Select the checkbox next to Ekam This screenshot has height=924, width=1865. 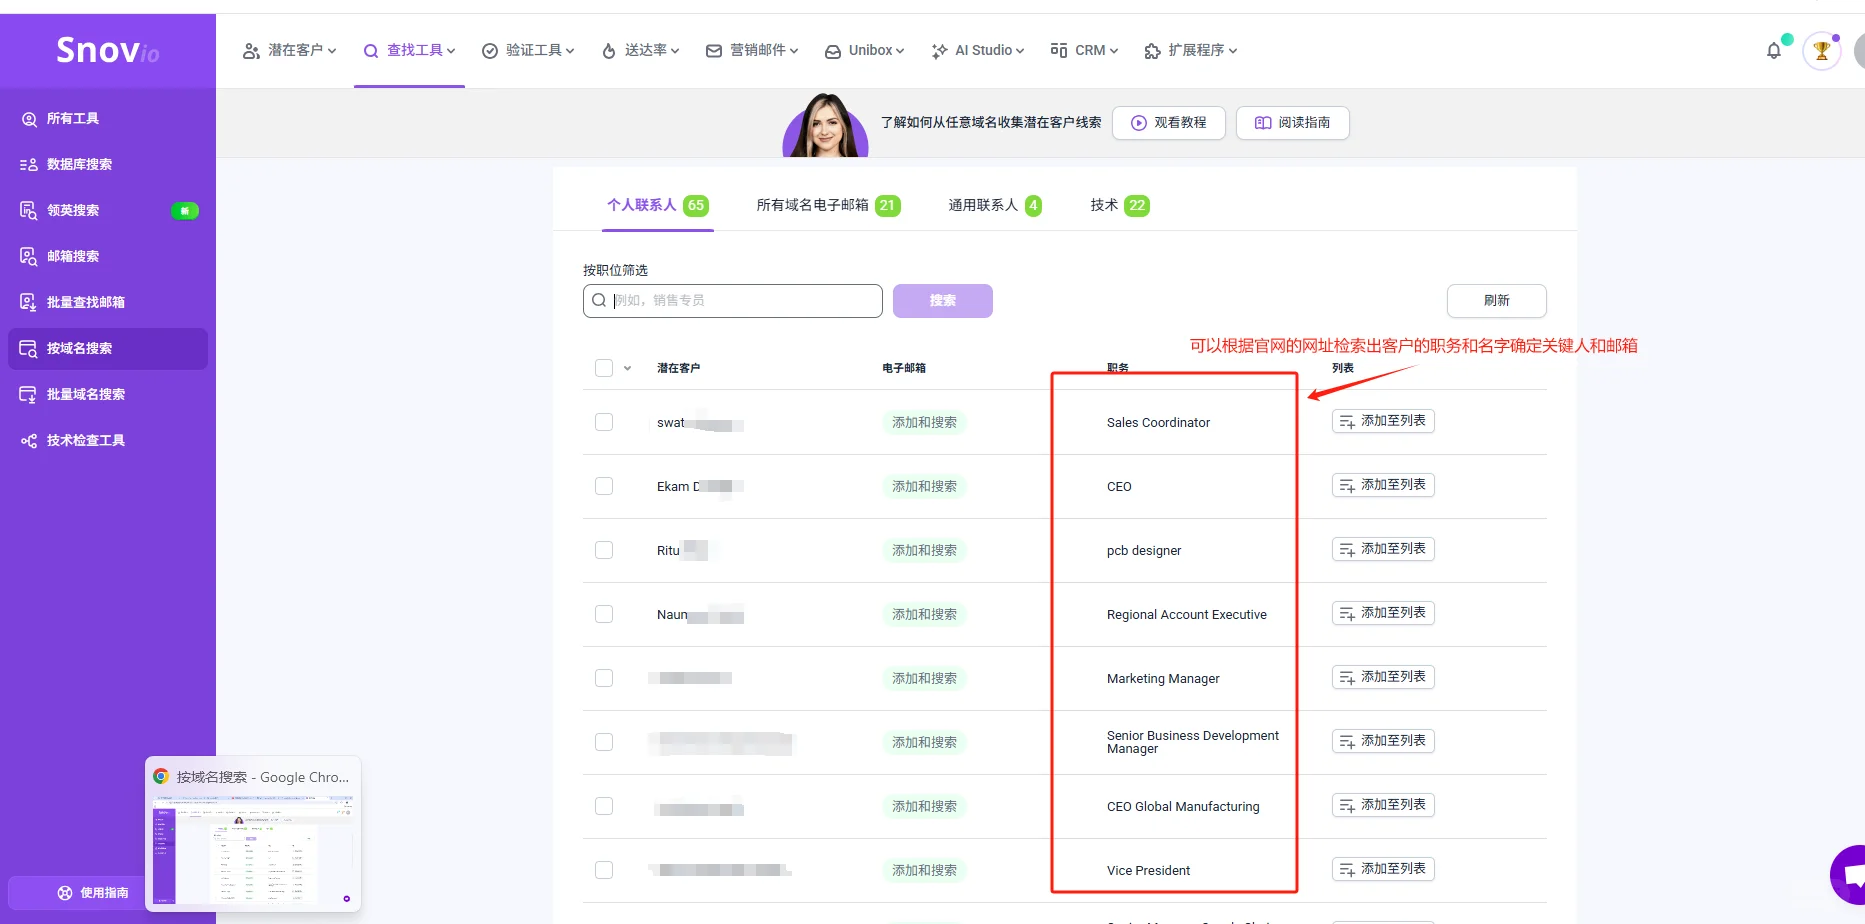click(x=604, y=485)
